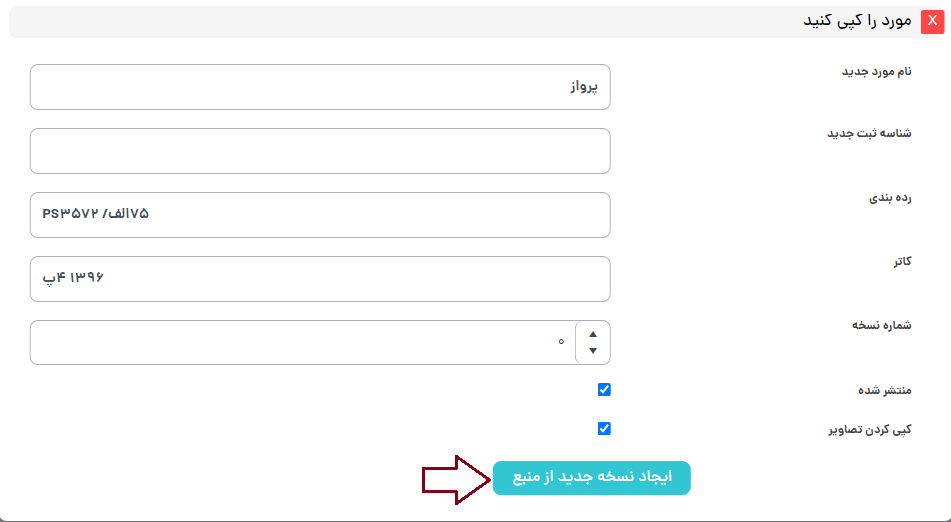Select the «رده بندی» classification input field
The height and width of the screenshot is (522, 951).
[320, 215]
